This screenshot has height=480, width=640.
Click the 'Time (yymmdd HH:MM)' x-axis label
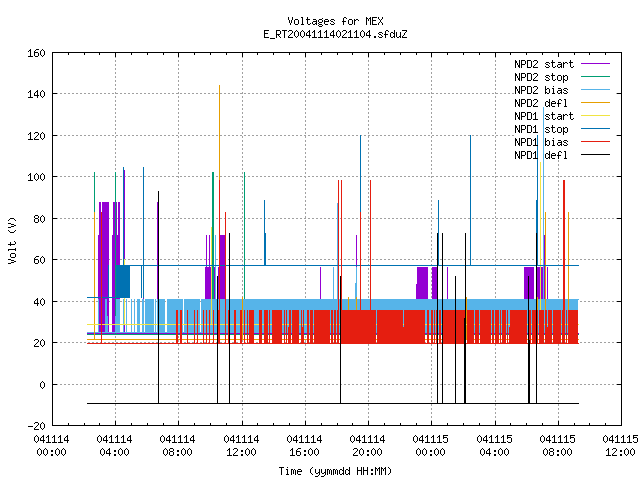(x=335, y=471)
